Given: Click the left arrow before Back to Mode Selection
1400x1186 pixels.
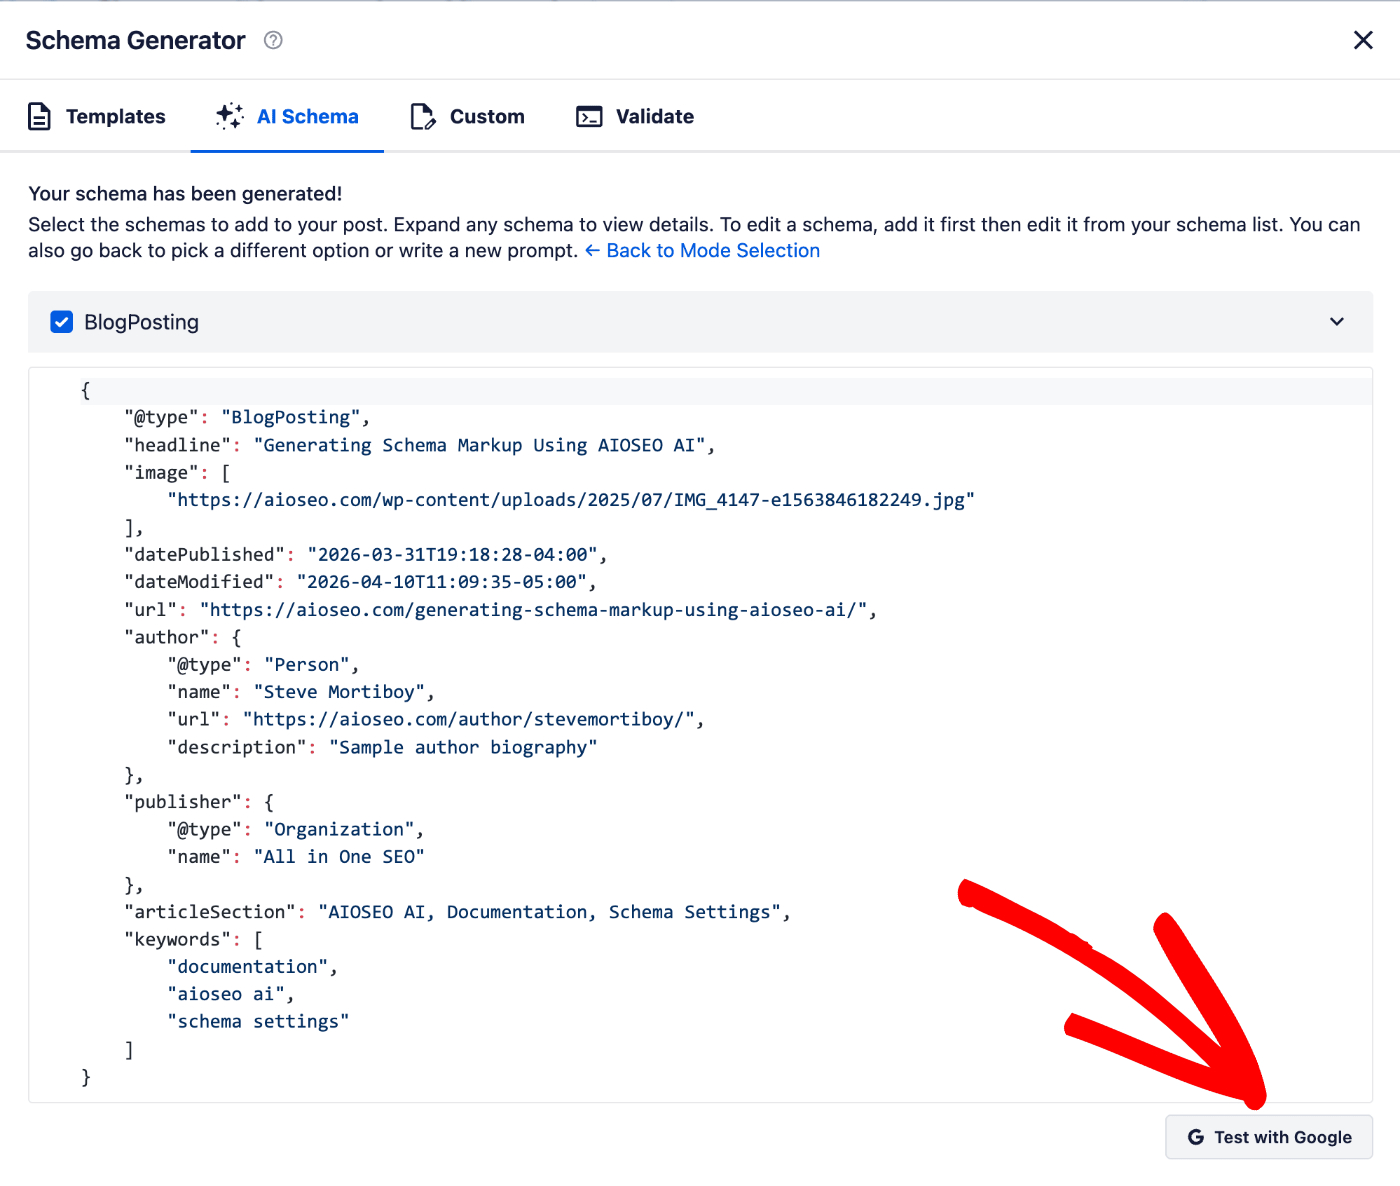Looking at the screenshot, I should point(593,251).
